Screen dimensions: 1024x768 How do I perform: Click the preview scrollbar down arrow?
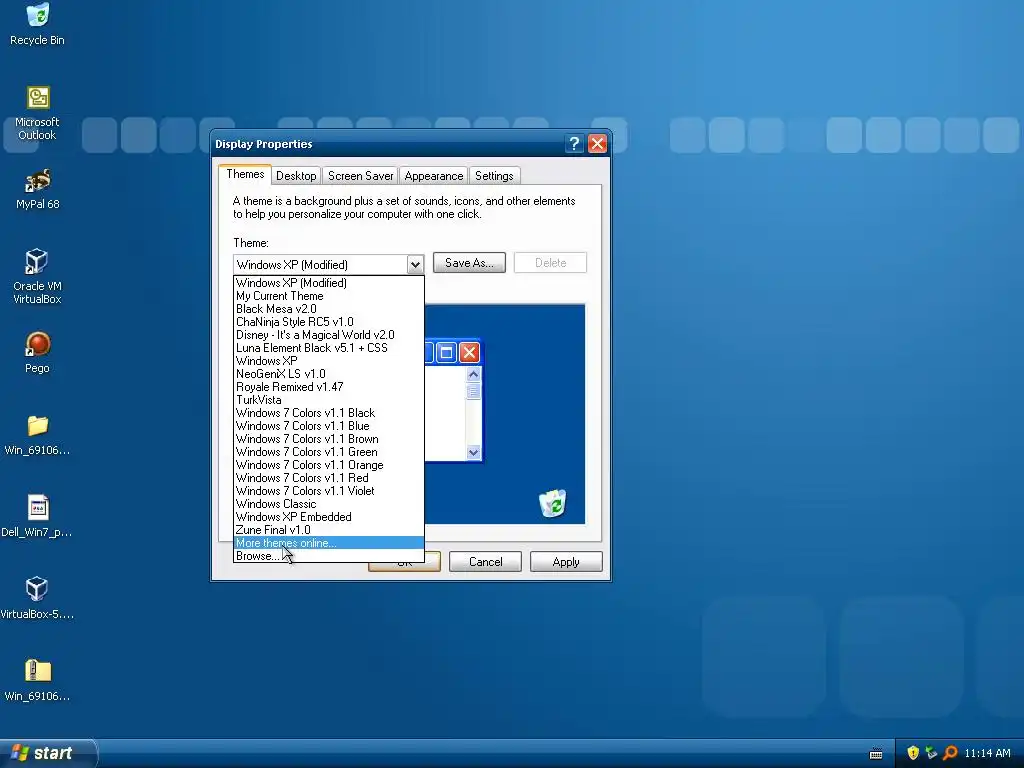tap(473, 452)
